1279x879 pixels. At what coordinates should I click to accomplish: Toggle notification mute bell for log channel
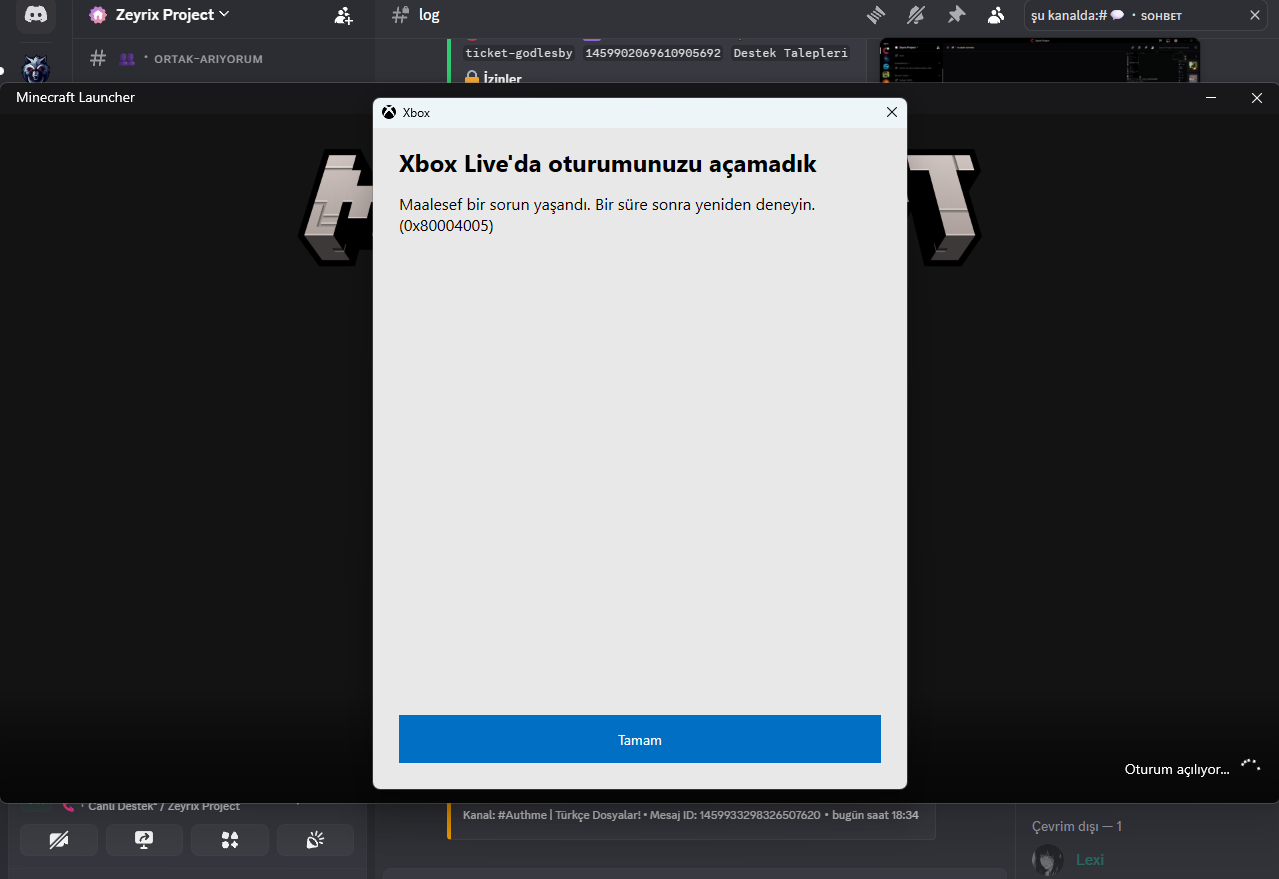[x=916, y=15]
